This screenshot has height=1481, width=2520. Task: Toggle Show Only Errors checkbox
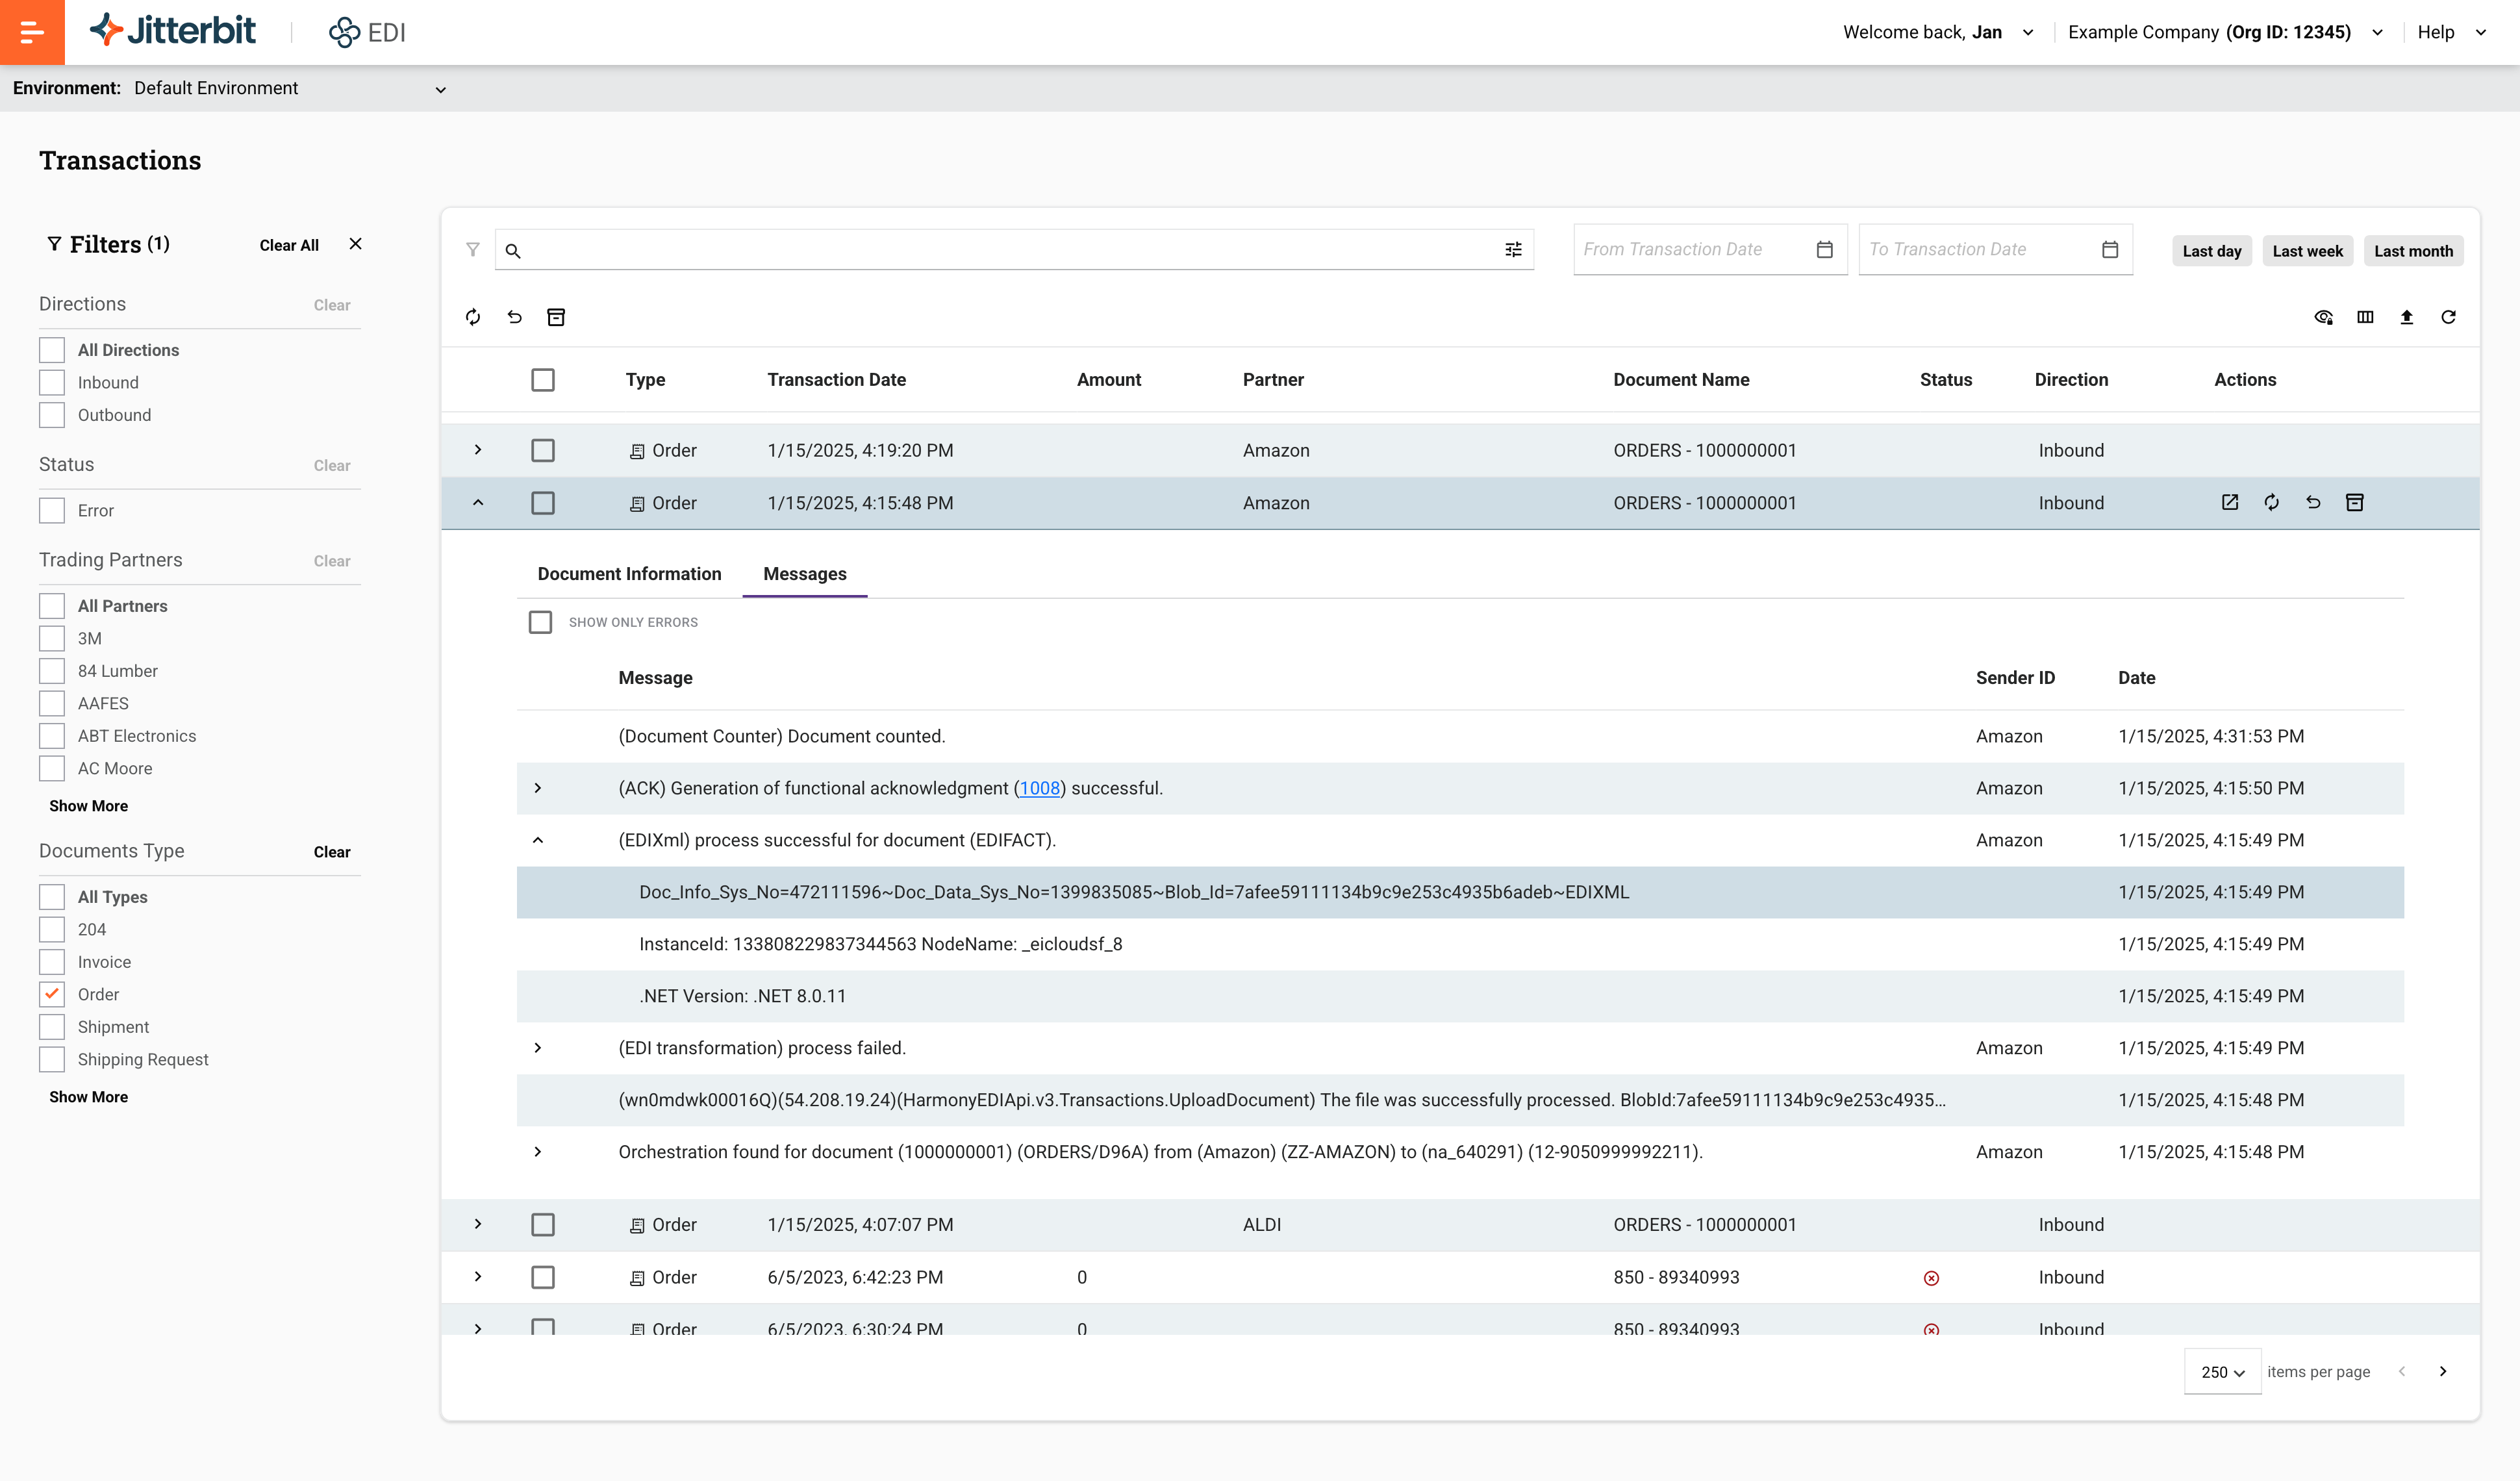(540, 622)
